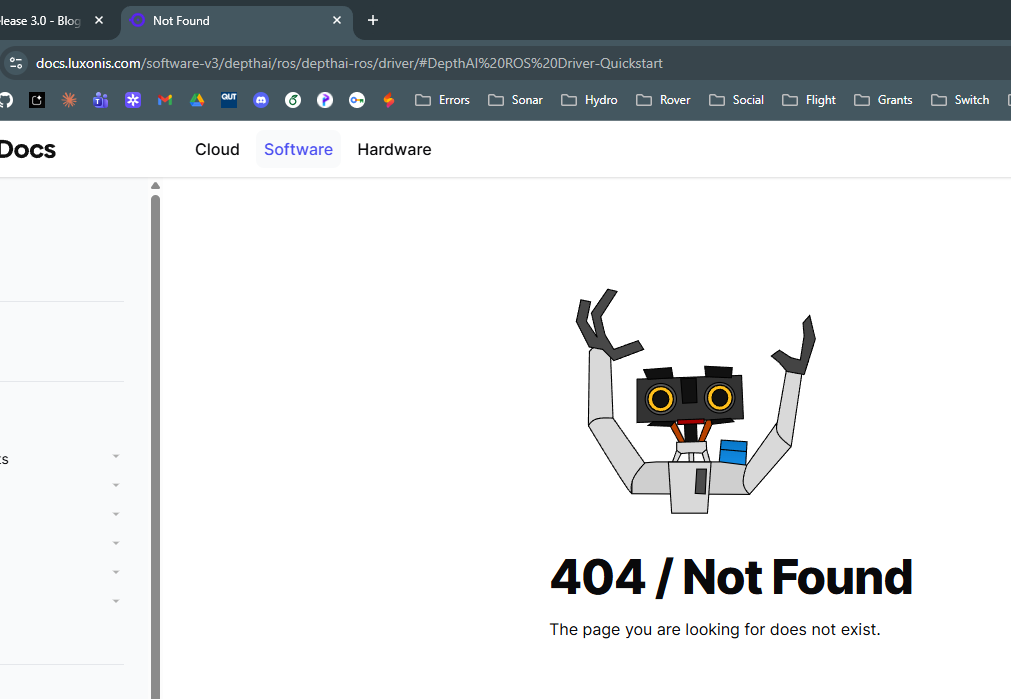Open the Microsoft Teams bookmark
This screenshot has width=1011, height=699.
click(x=100, y=100)
